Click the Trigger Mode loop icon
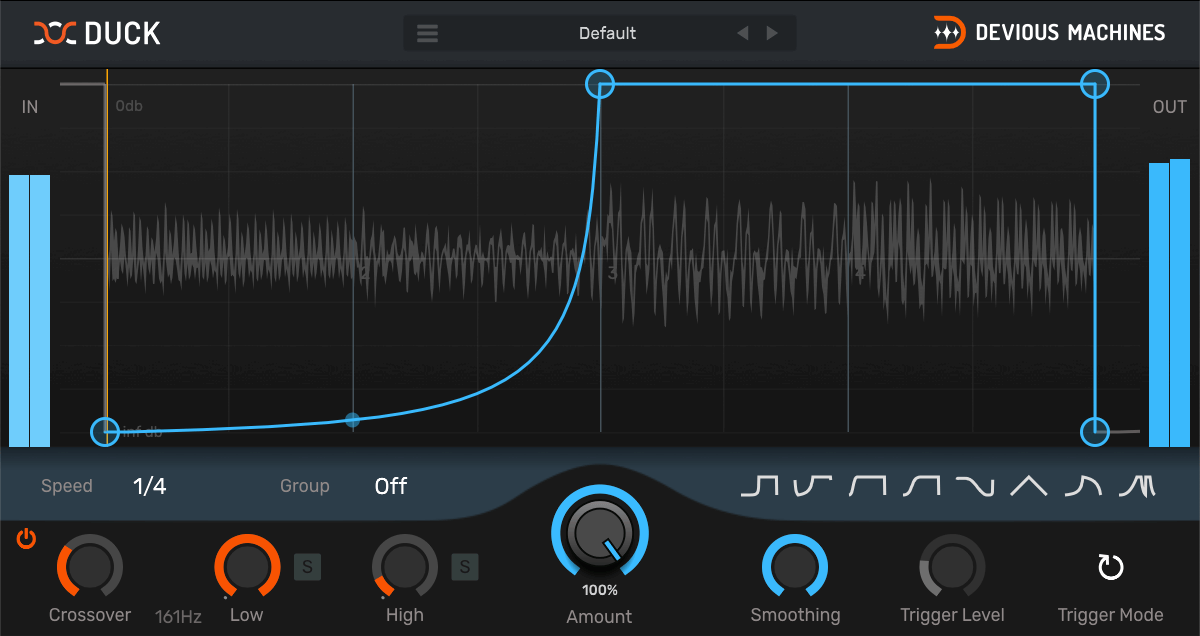The width and height of the screenshot is (1200, 636). point(1110,568)
